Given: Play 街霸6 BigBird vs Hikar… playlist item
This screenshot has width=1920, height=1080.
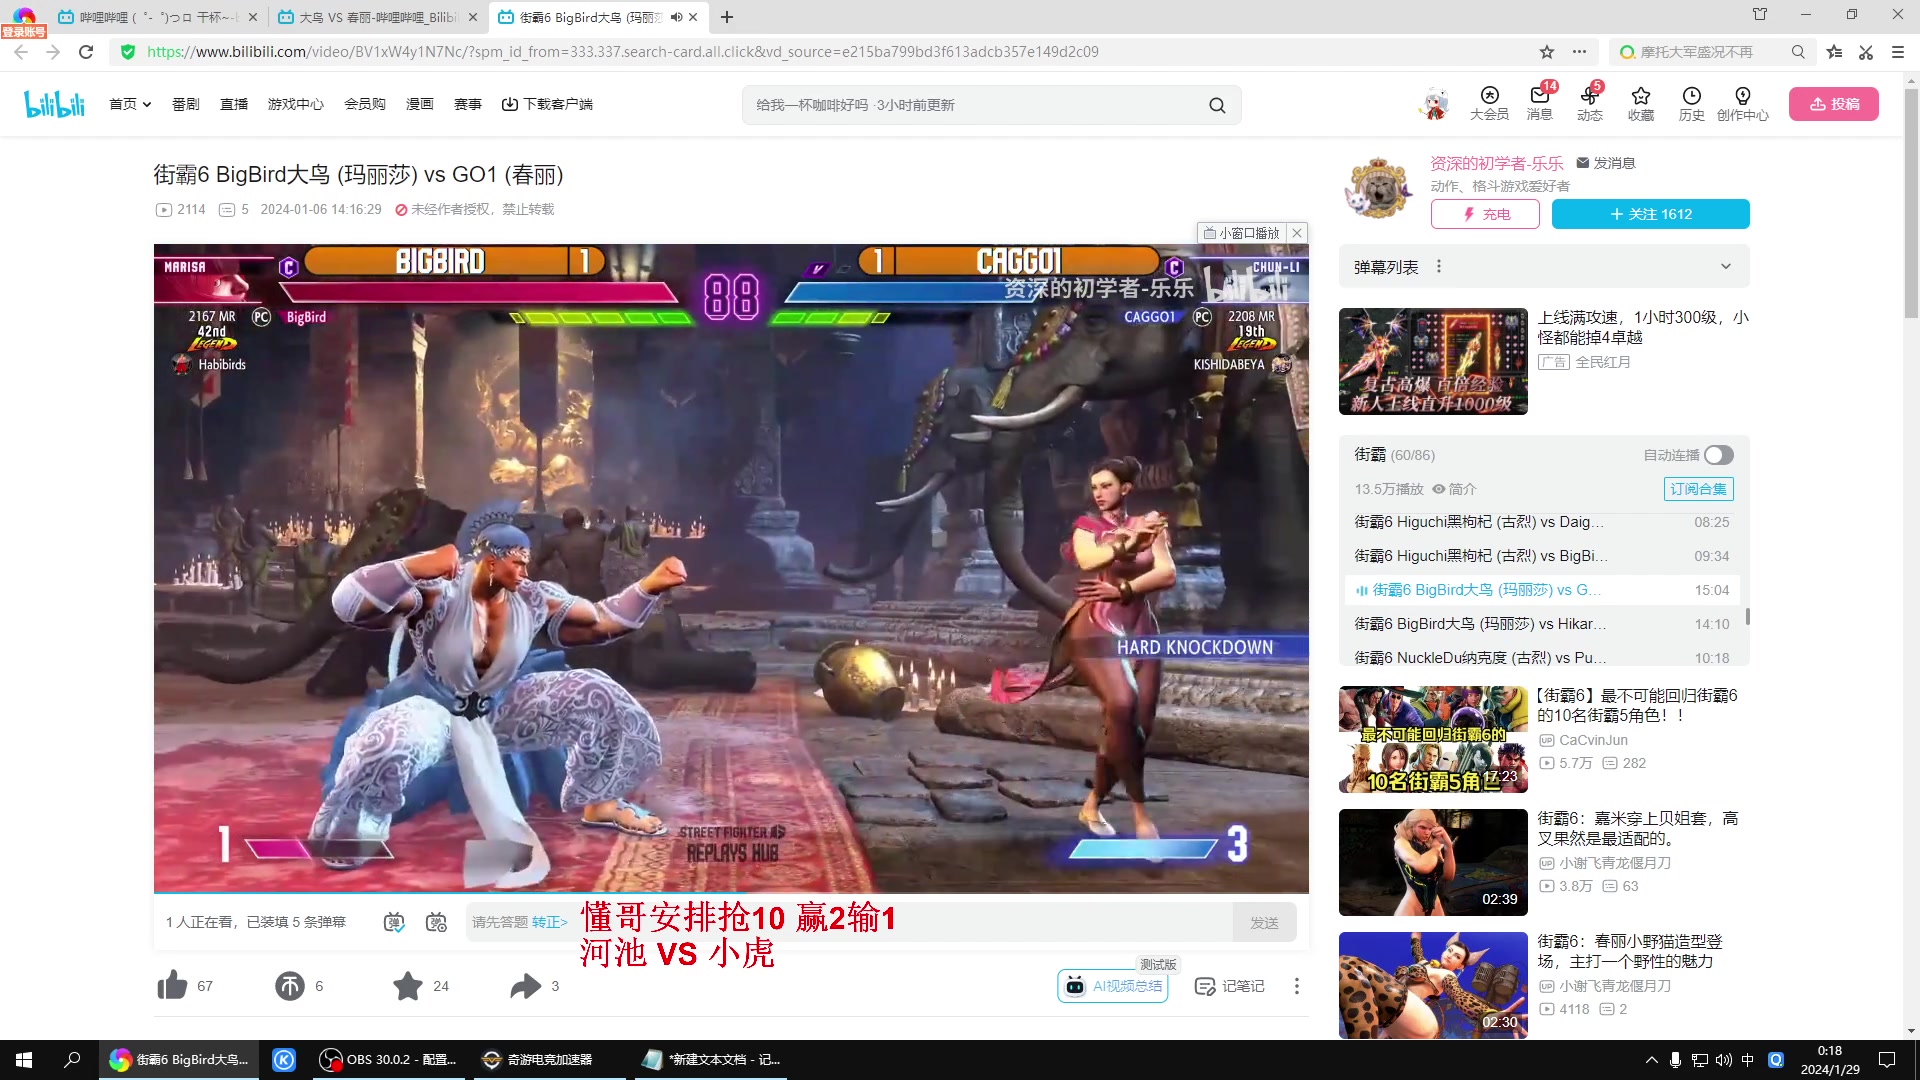Looking at the screenshot, I should coord(1541,624).
